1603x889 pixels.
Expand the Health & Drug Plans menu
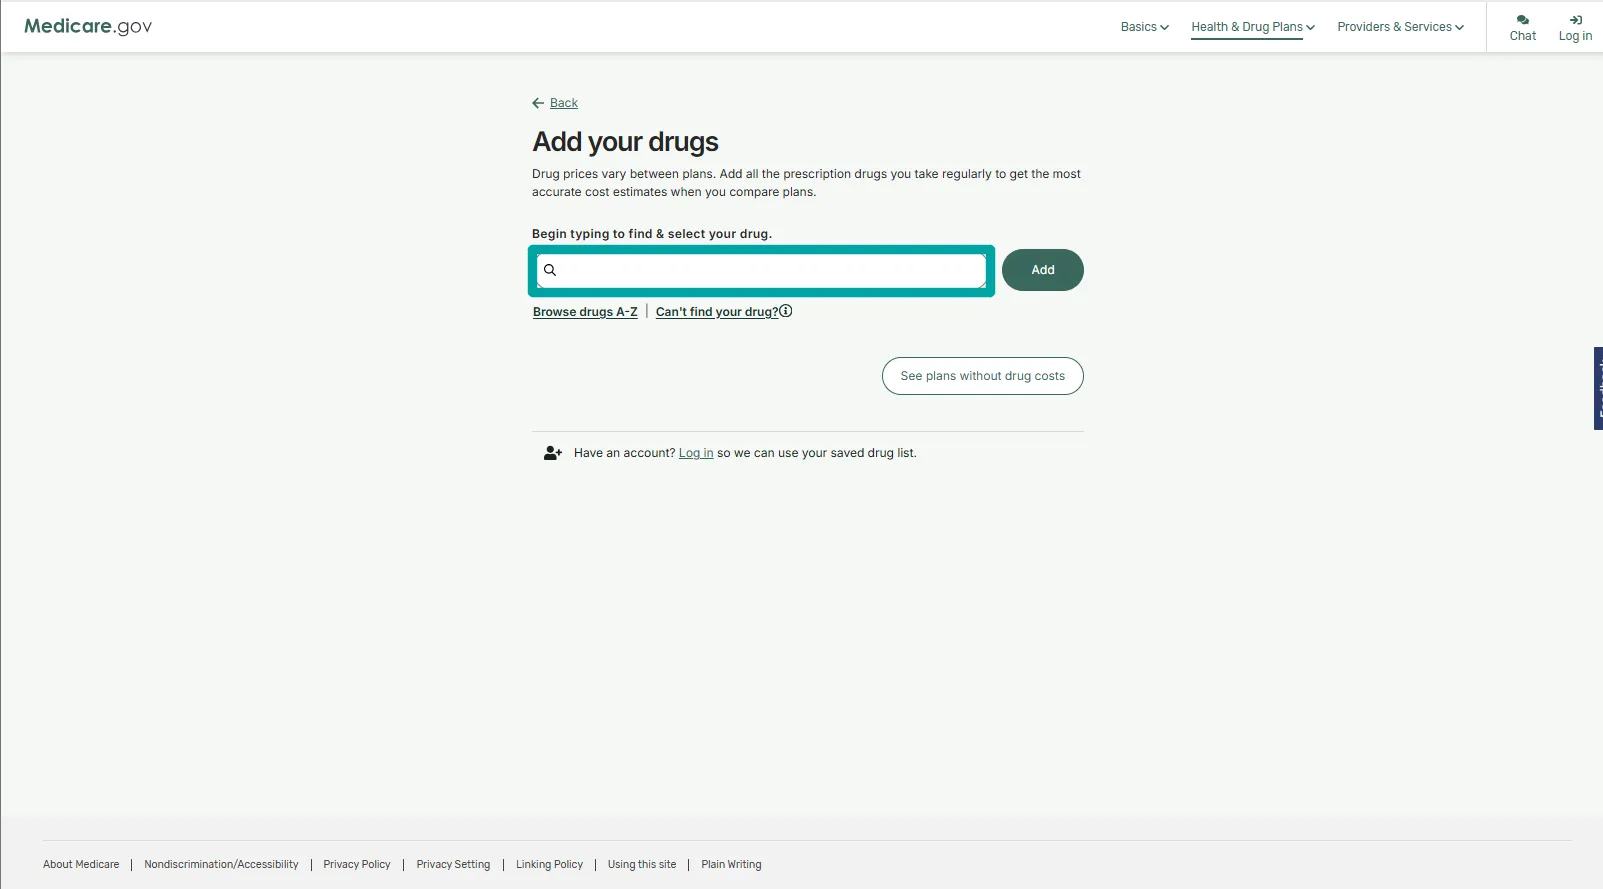(x=1253, y=27)
